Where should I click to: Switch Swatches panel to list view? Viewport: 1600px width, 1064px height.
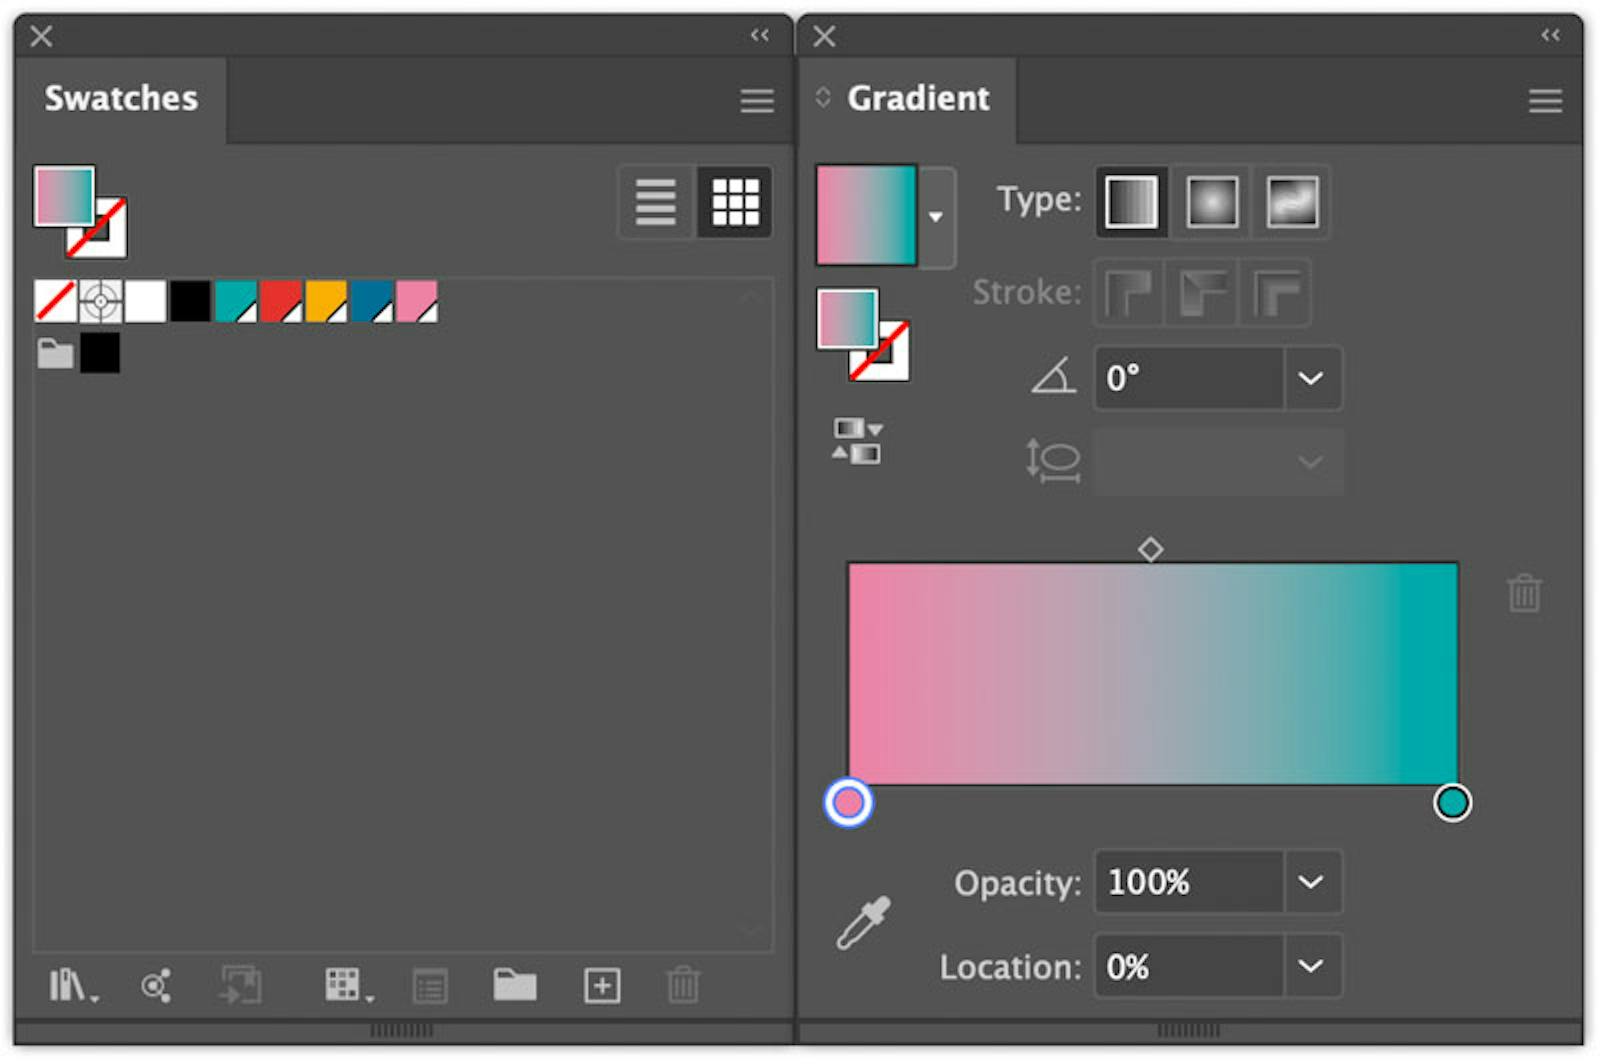(655, 202)
